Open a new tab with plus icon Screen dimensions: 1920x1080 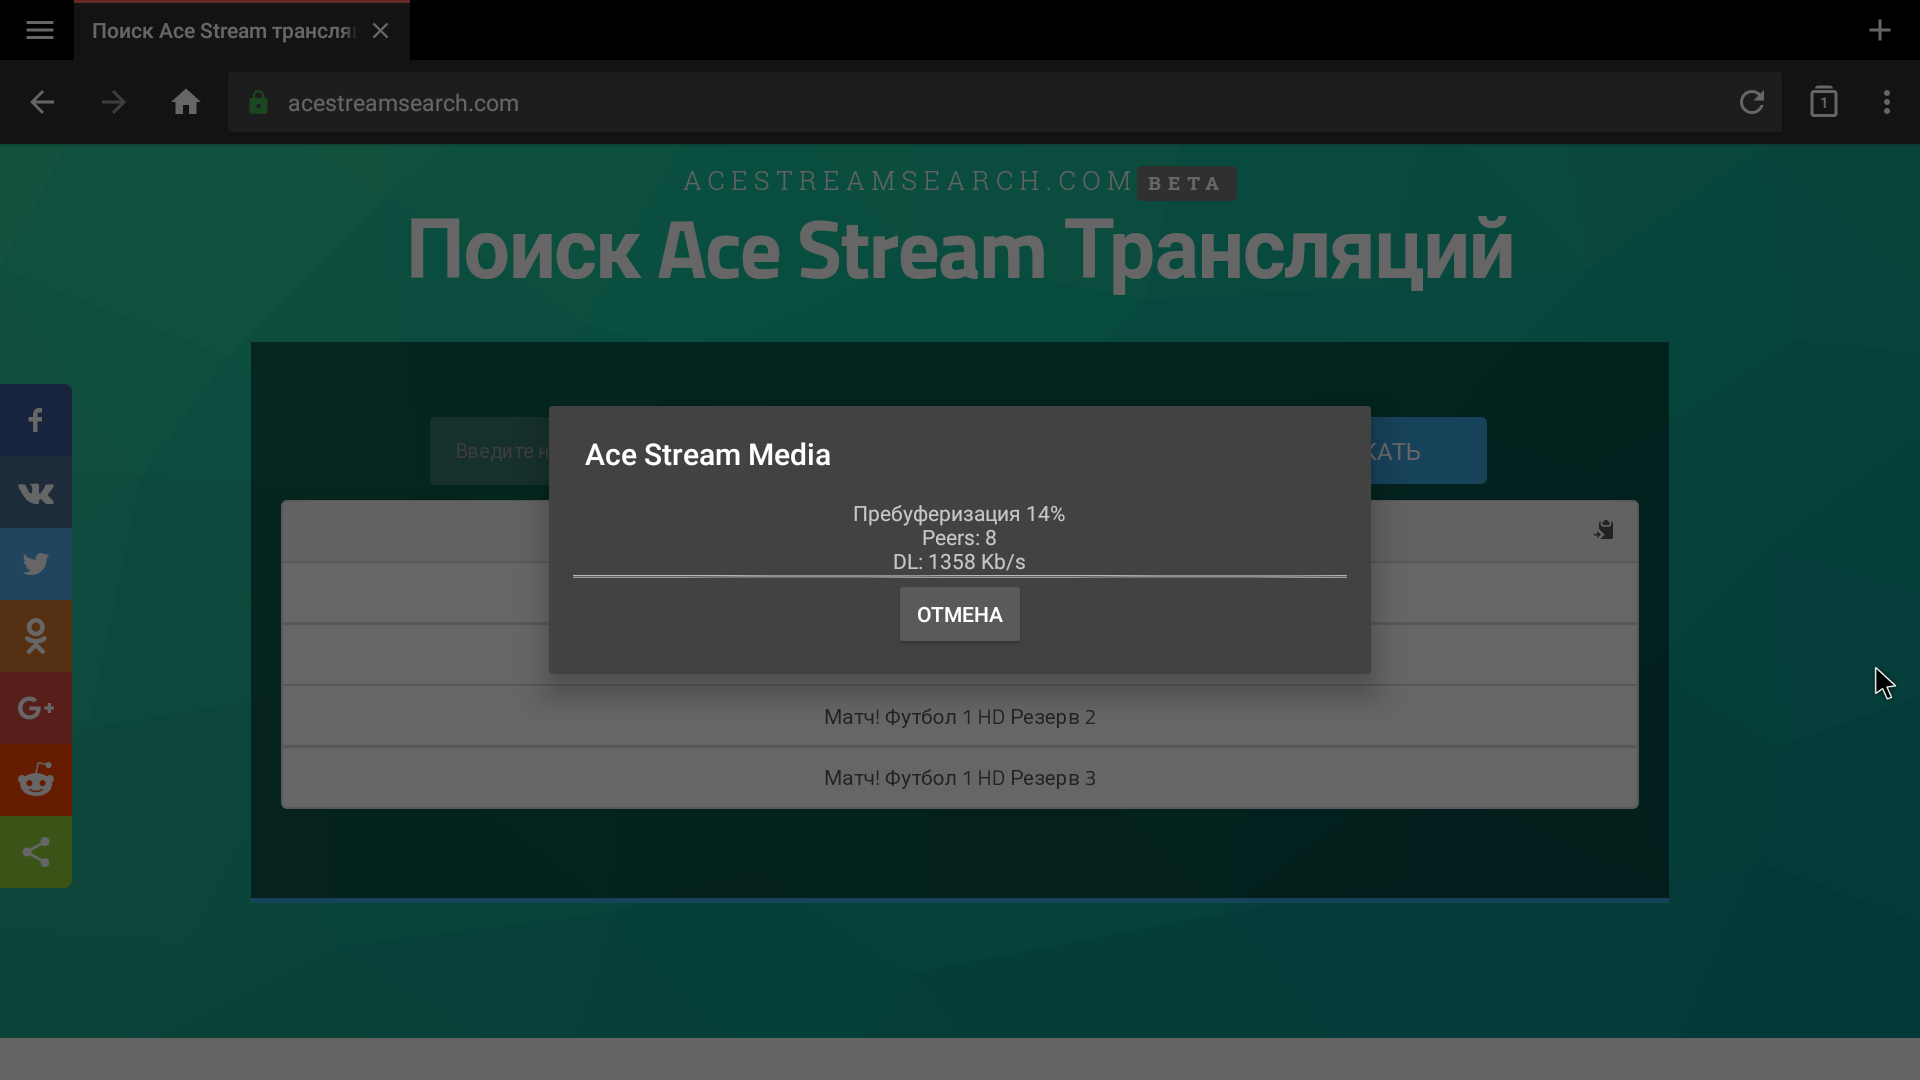[1880, 30]
